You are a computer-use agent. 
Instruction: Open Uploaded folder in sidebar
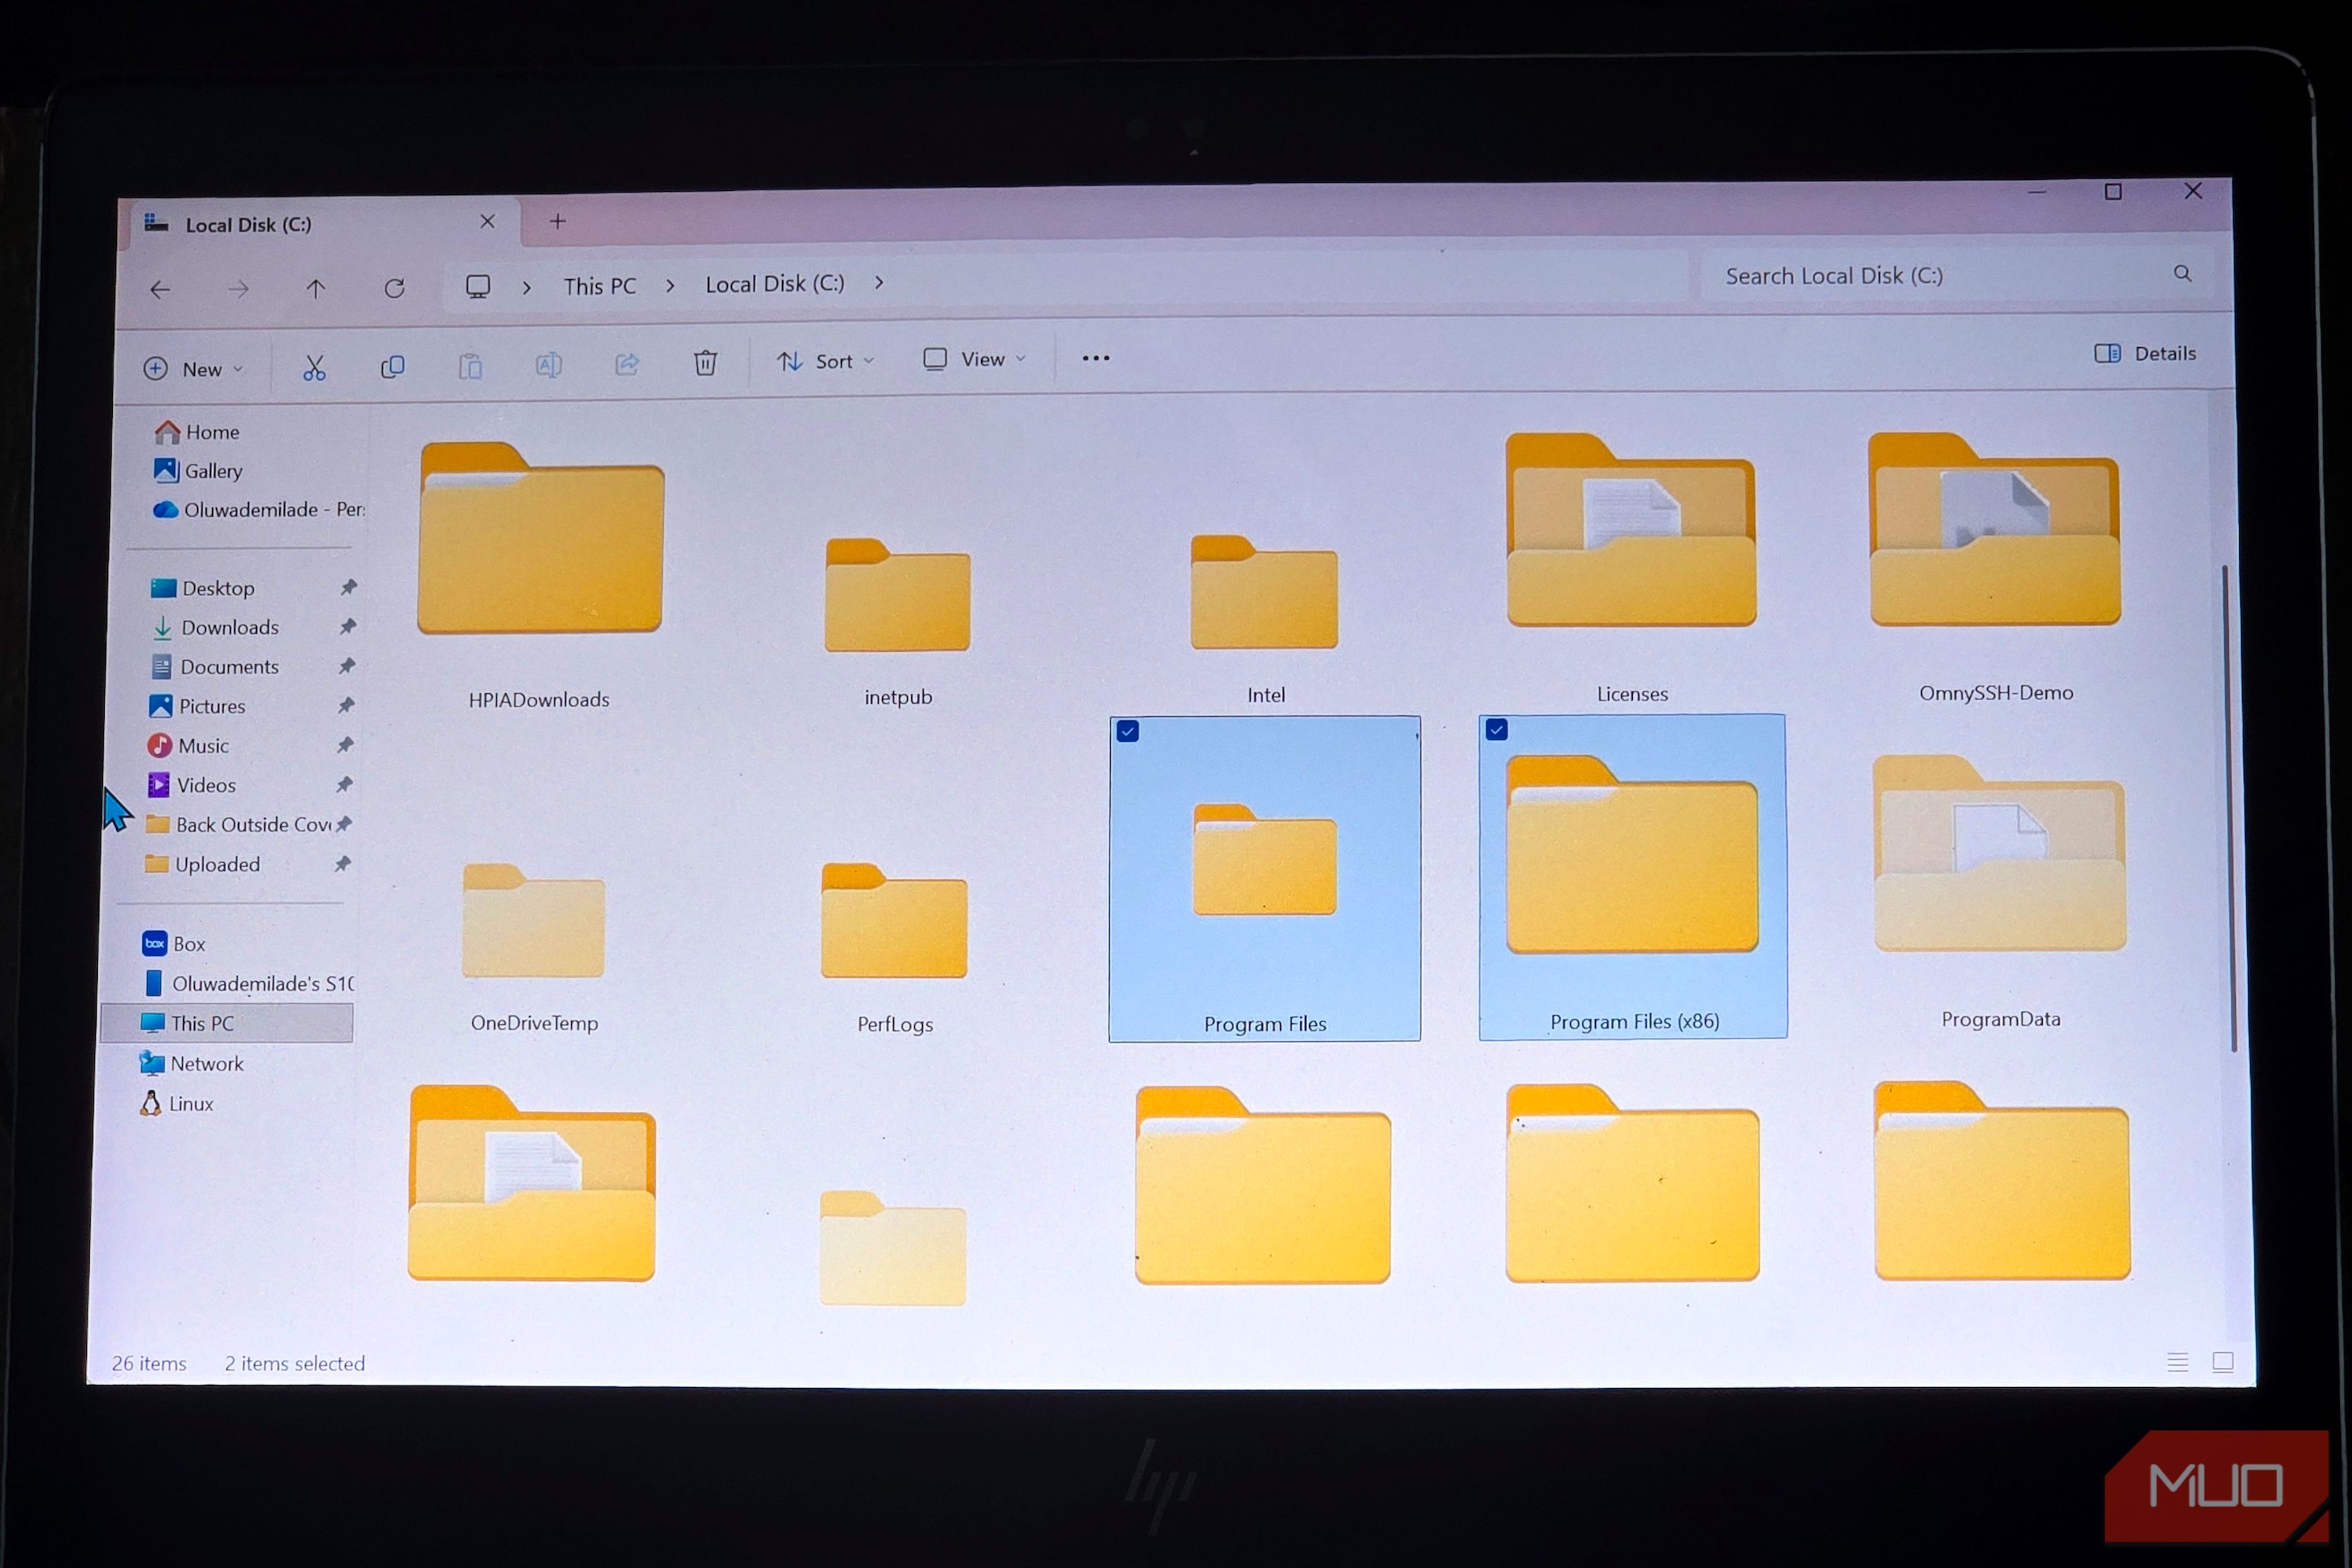click(203, 864)
